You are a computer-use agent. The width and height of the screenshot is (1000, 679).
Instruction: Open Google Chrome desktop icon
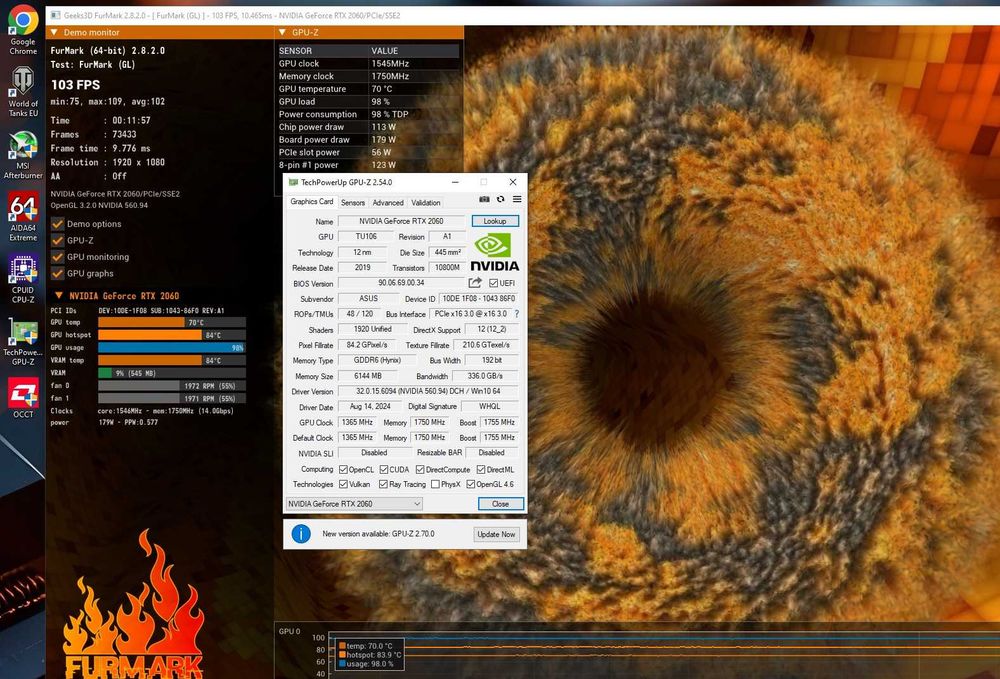click(23, 30)
